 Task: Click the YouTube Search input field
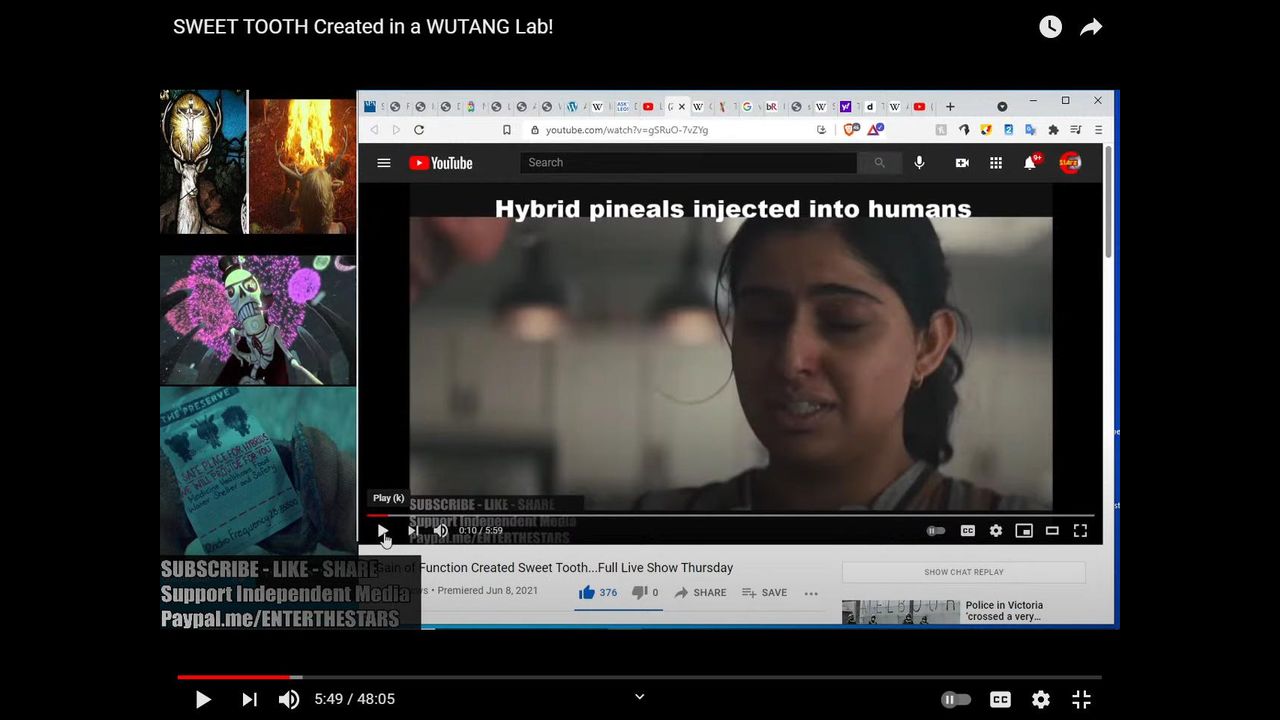tap(688, 163)
